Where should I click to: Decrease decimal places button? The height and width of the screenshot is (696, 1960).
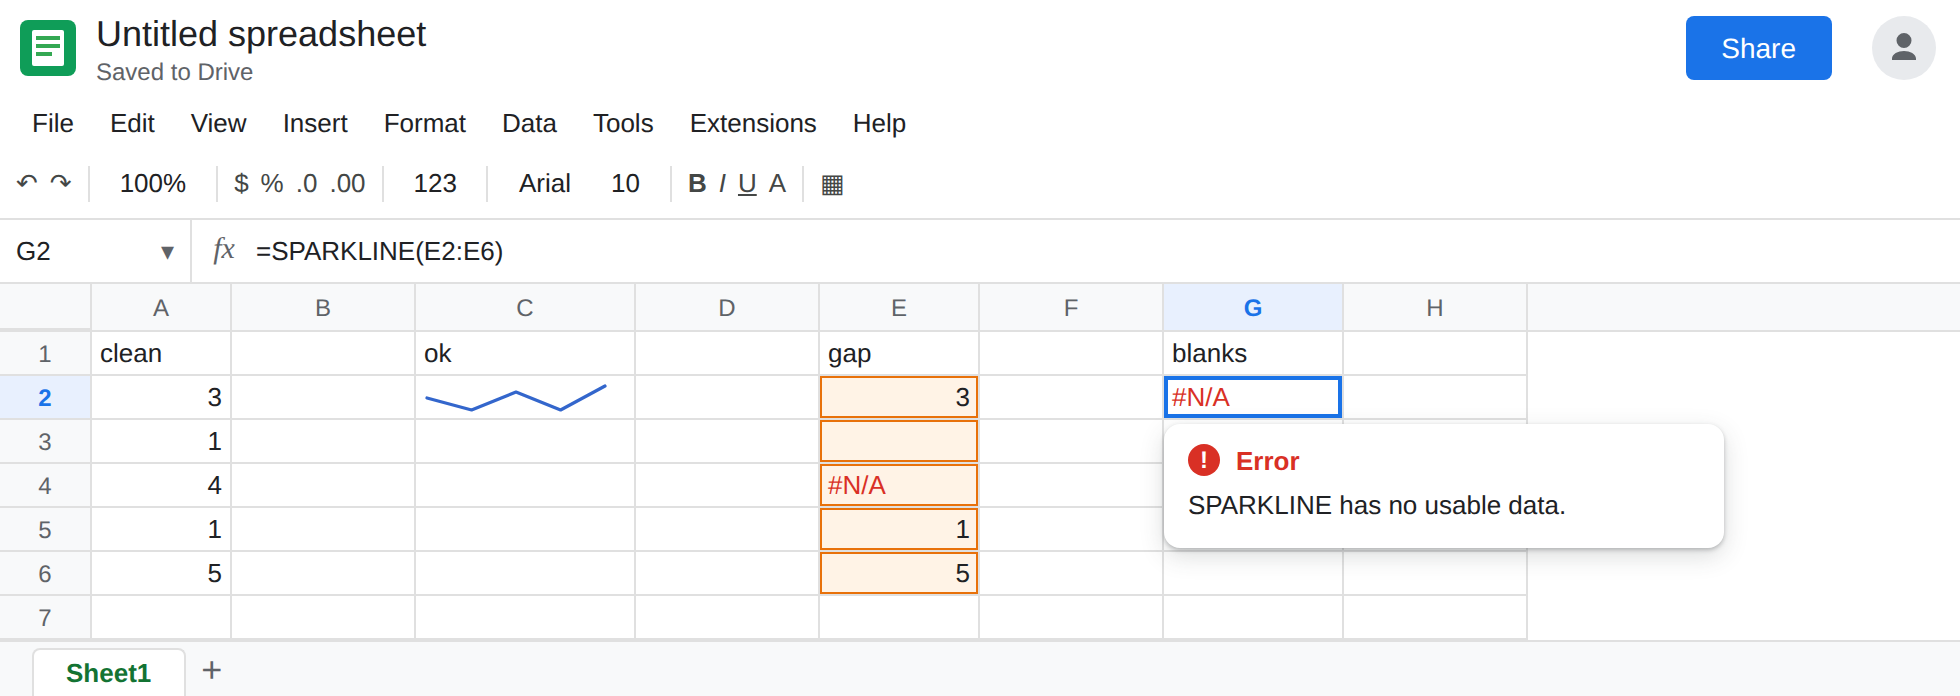tap(307, 183)
